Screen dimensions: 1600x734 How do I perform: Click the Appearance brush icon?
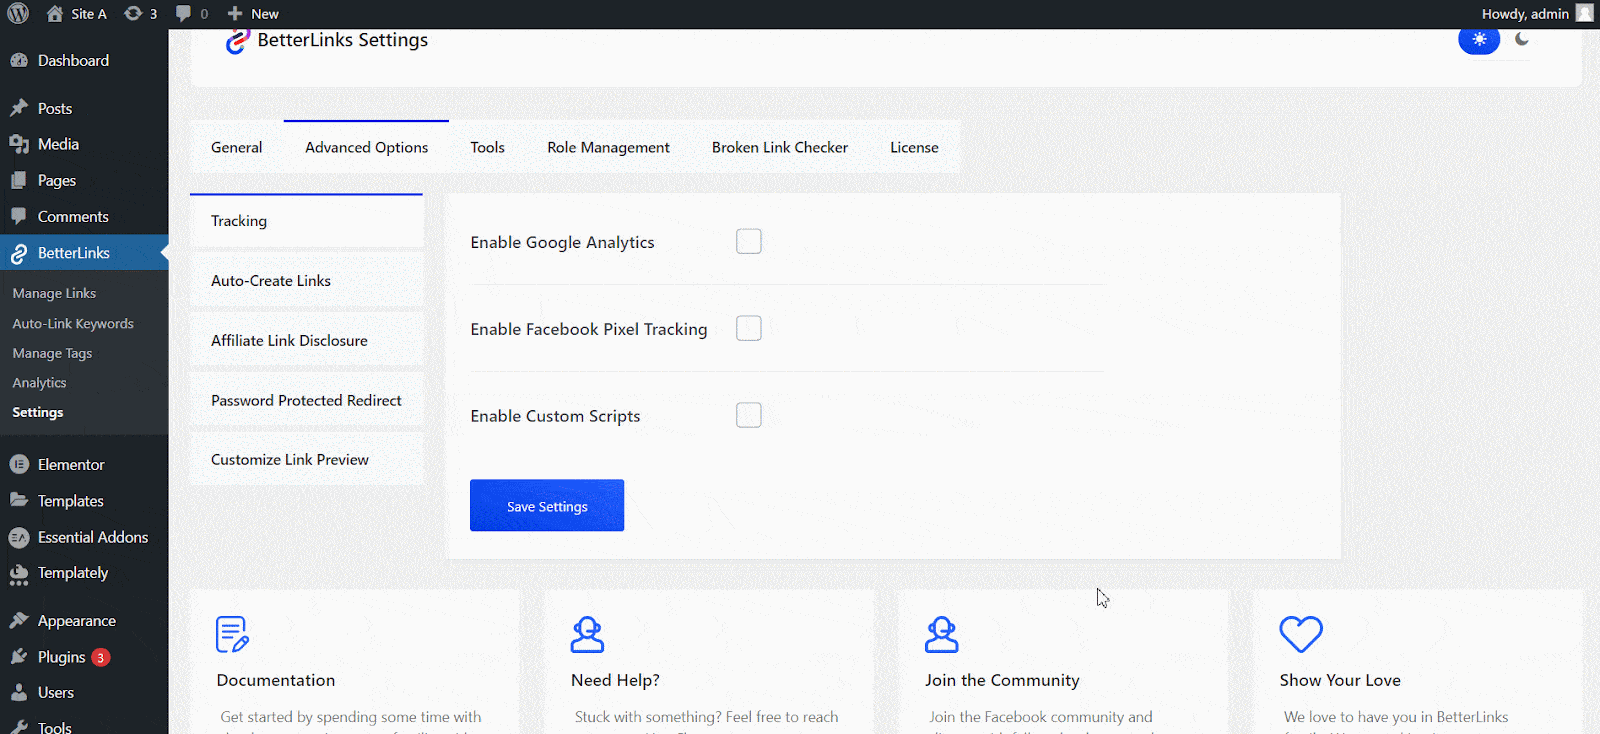[19, 620]
